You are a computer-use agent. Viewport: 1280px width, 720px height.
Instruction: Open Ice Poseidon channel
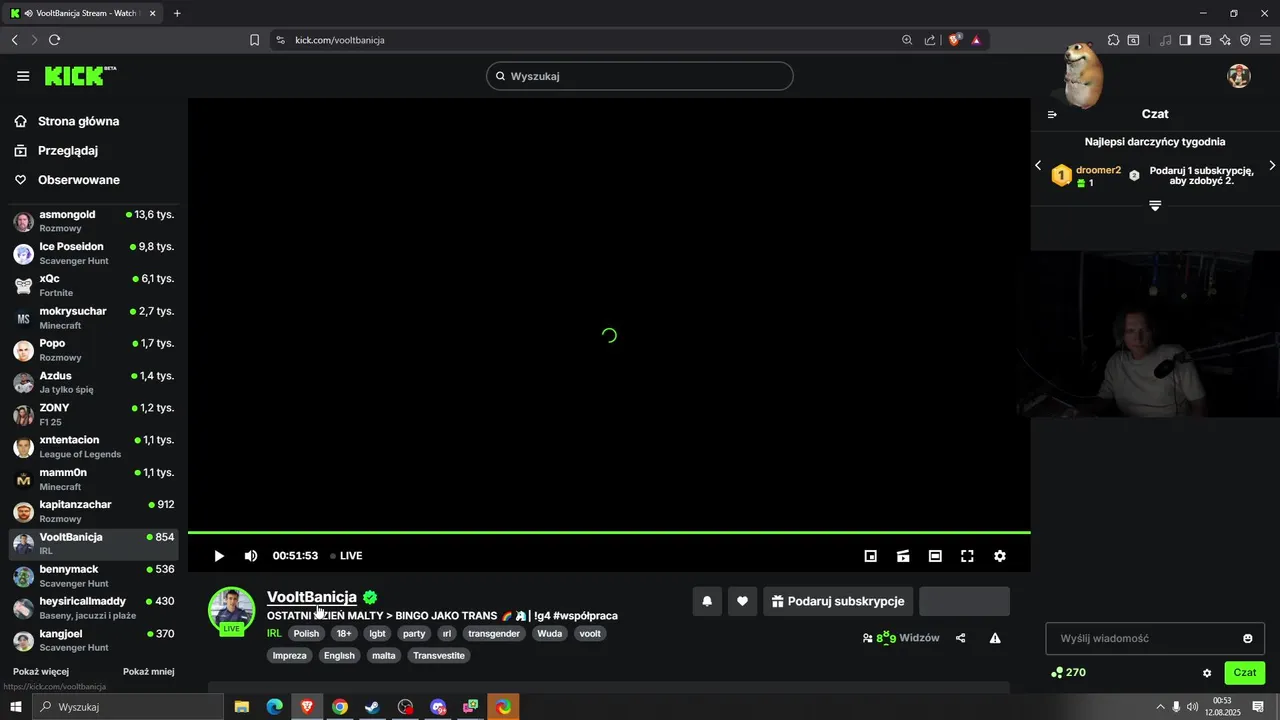(x=94, y=253)
